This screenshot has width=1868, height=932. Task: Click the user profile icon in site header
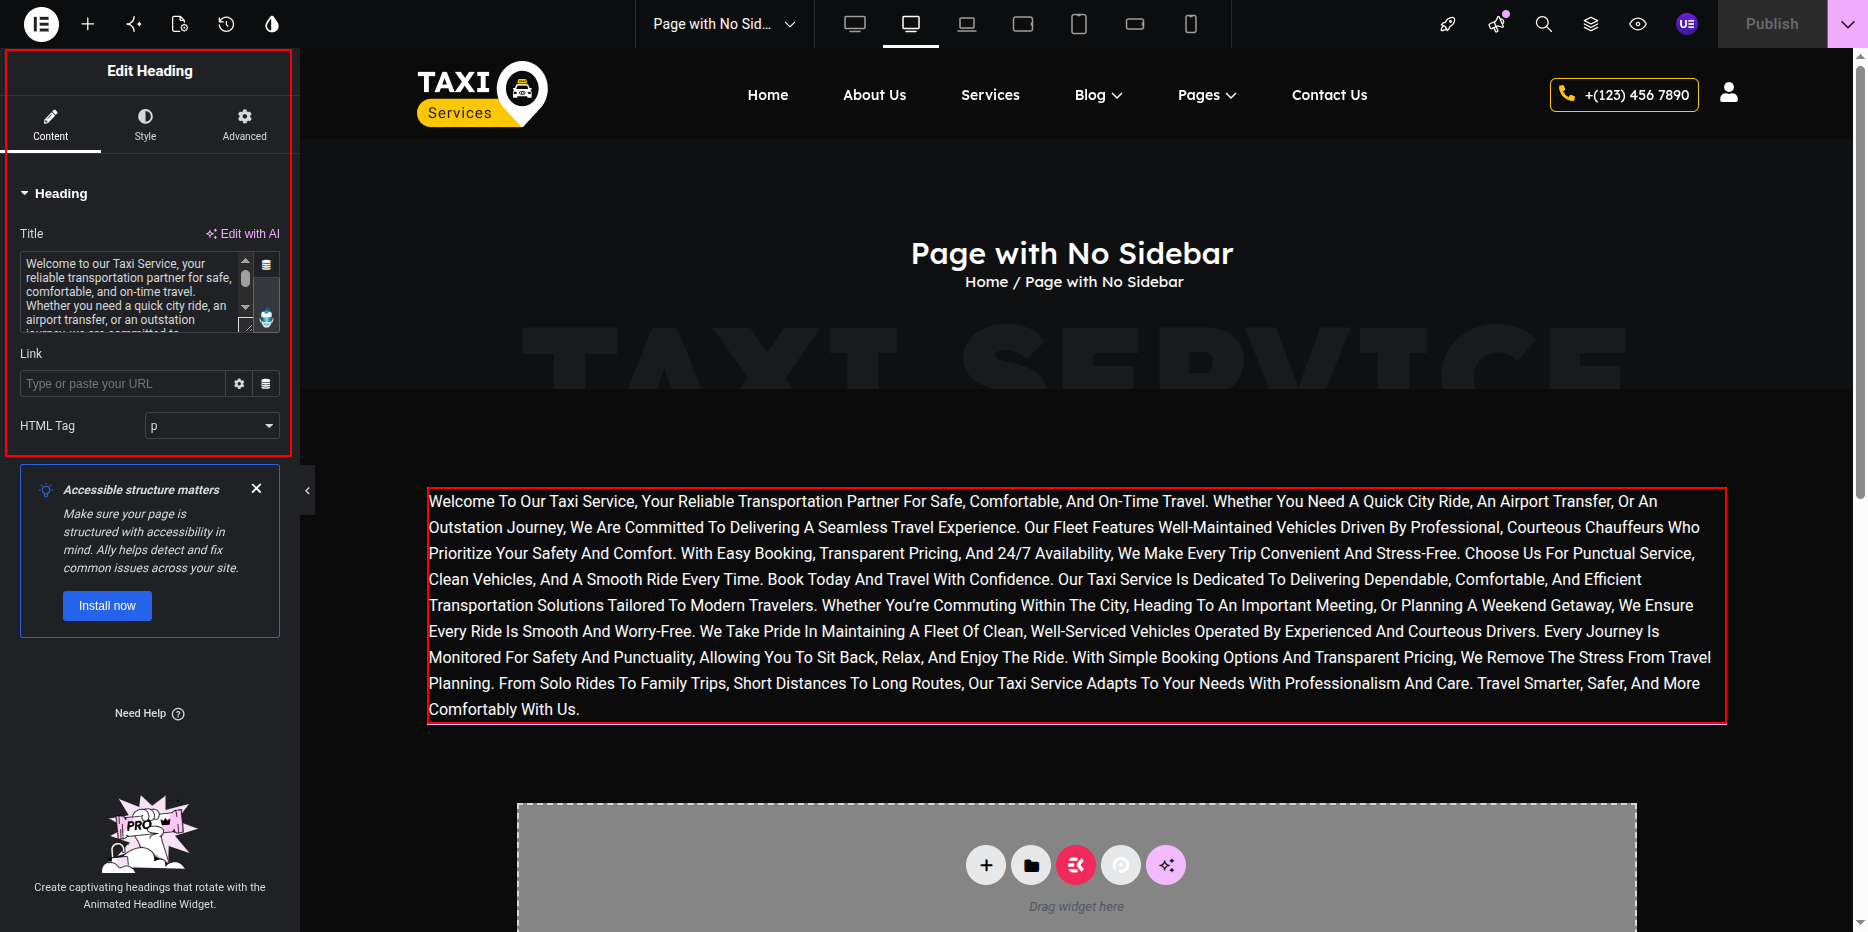tap(1729, 92)
